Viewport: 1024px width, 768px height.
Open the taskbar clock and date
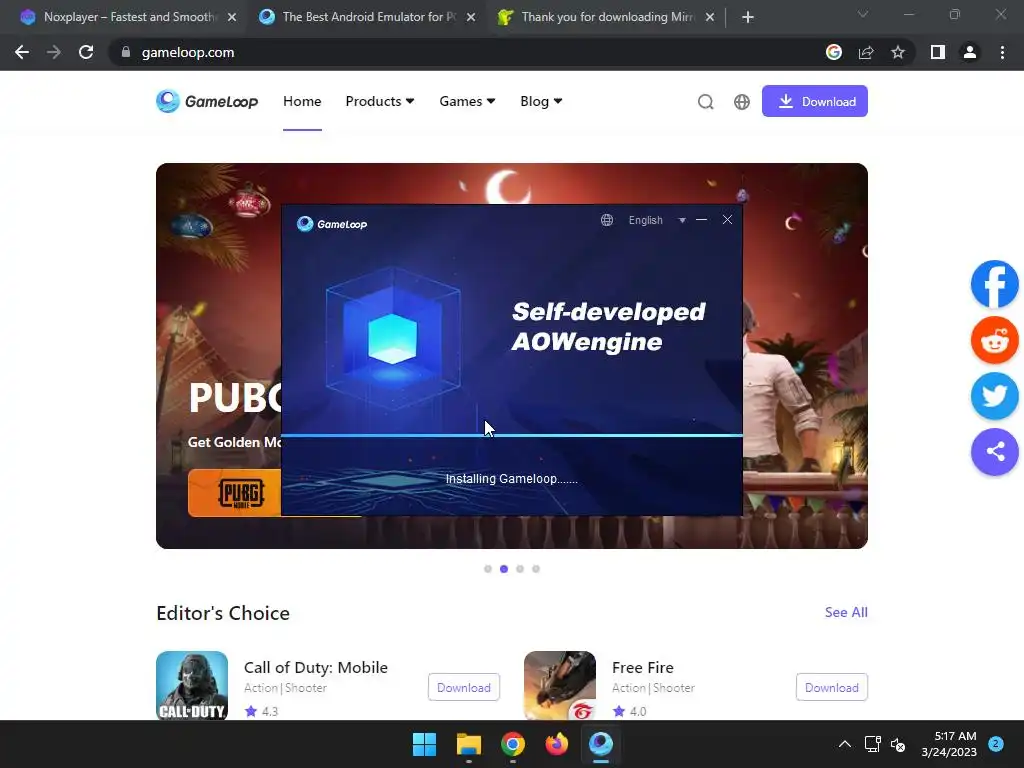point(949,744)
